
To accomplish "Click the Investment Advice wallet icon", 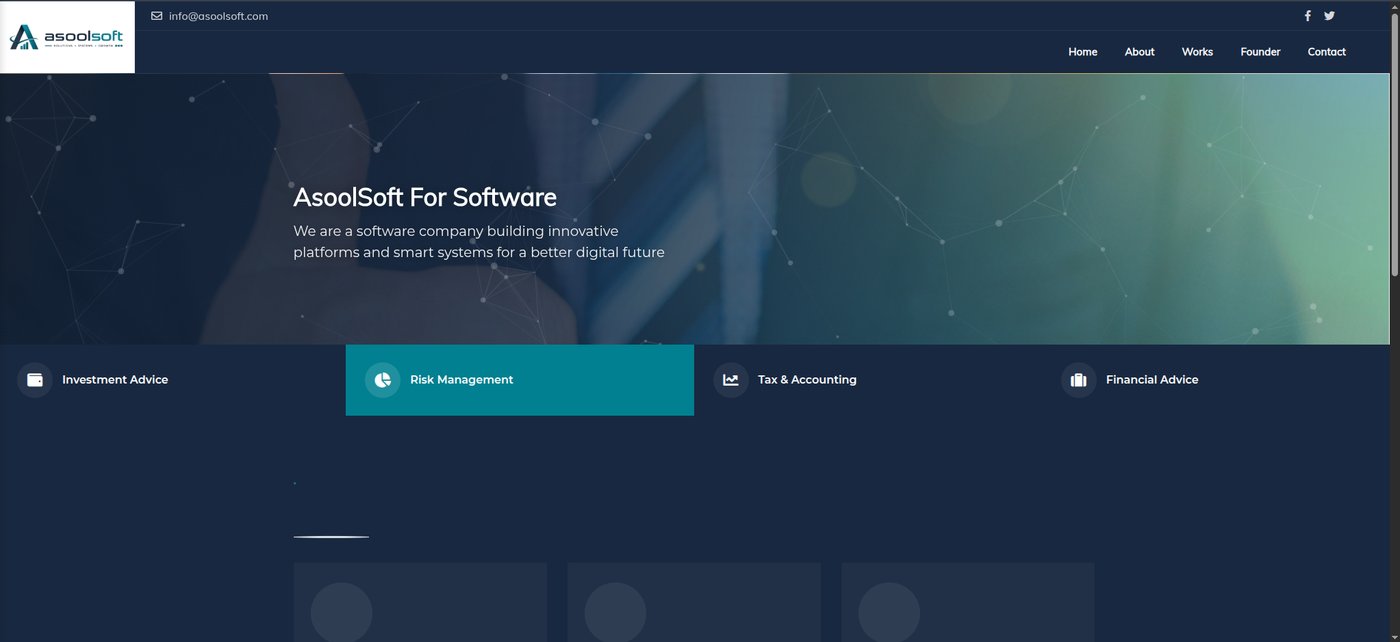I will pyautogui.click(x=35, y=380).
